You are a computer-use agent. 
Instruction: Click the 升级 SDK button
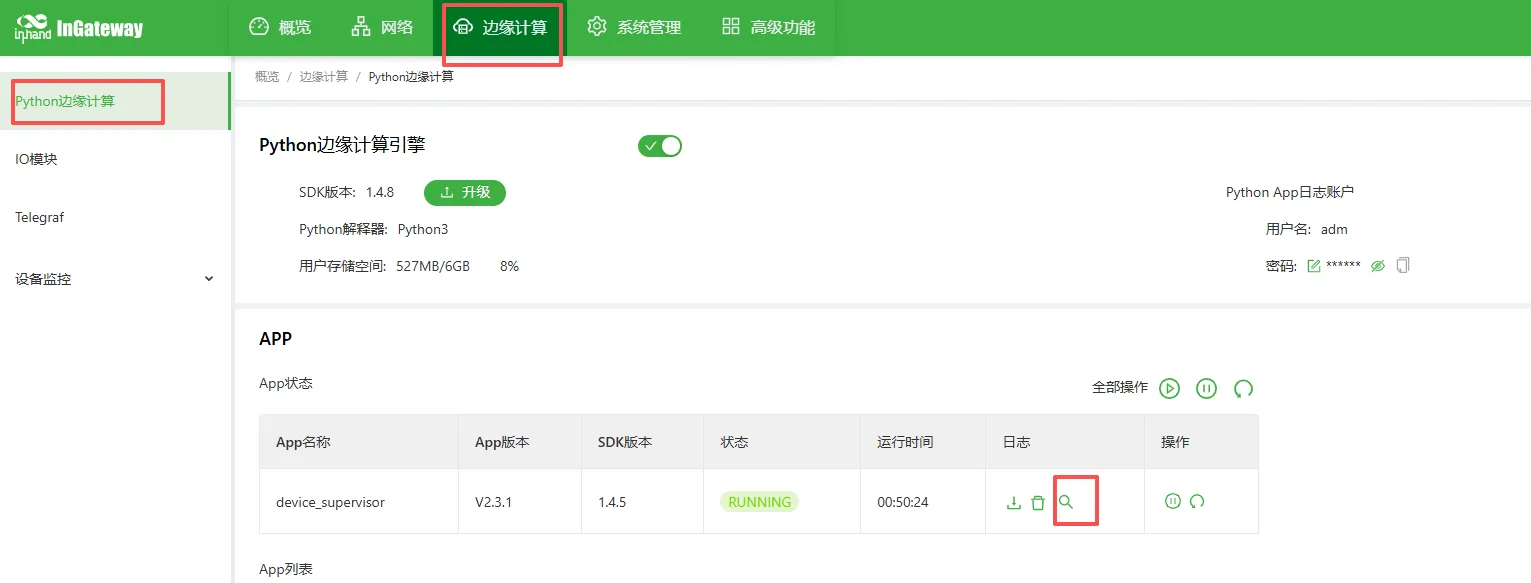[x=465, y=192]
